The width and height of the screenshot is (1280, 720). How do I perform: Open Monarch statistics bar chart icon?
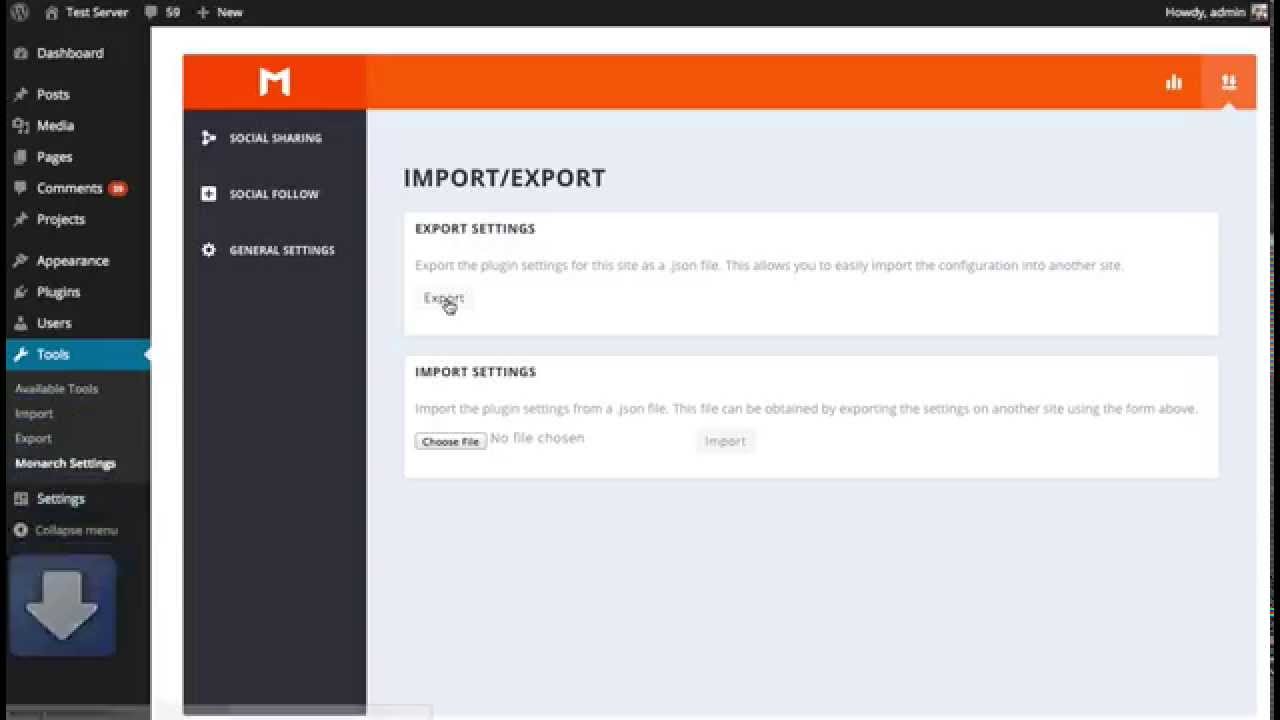1174,82
